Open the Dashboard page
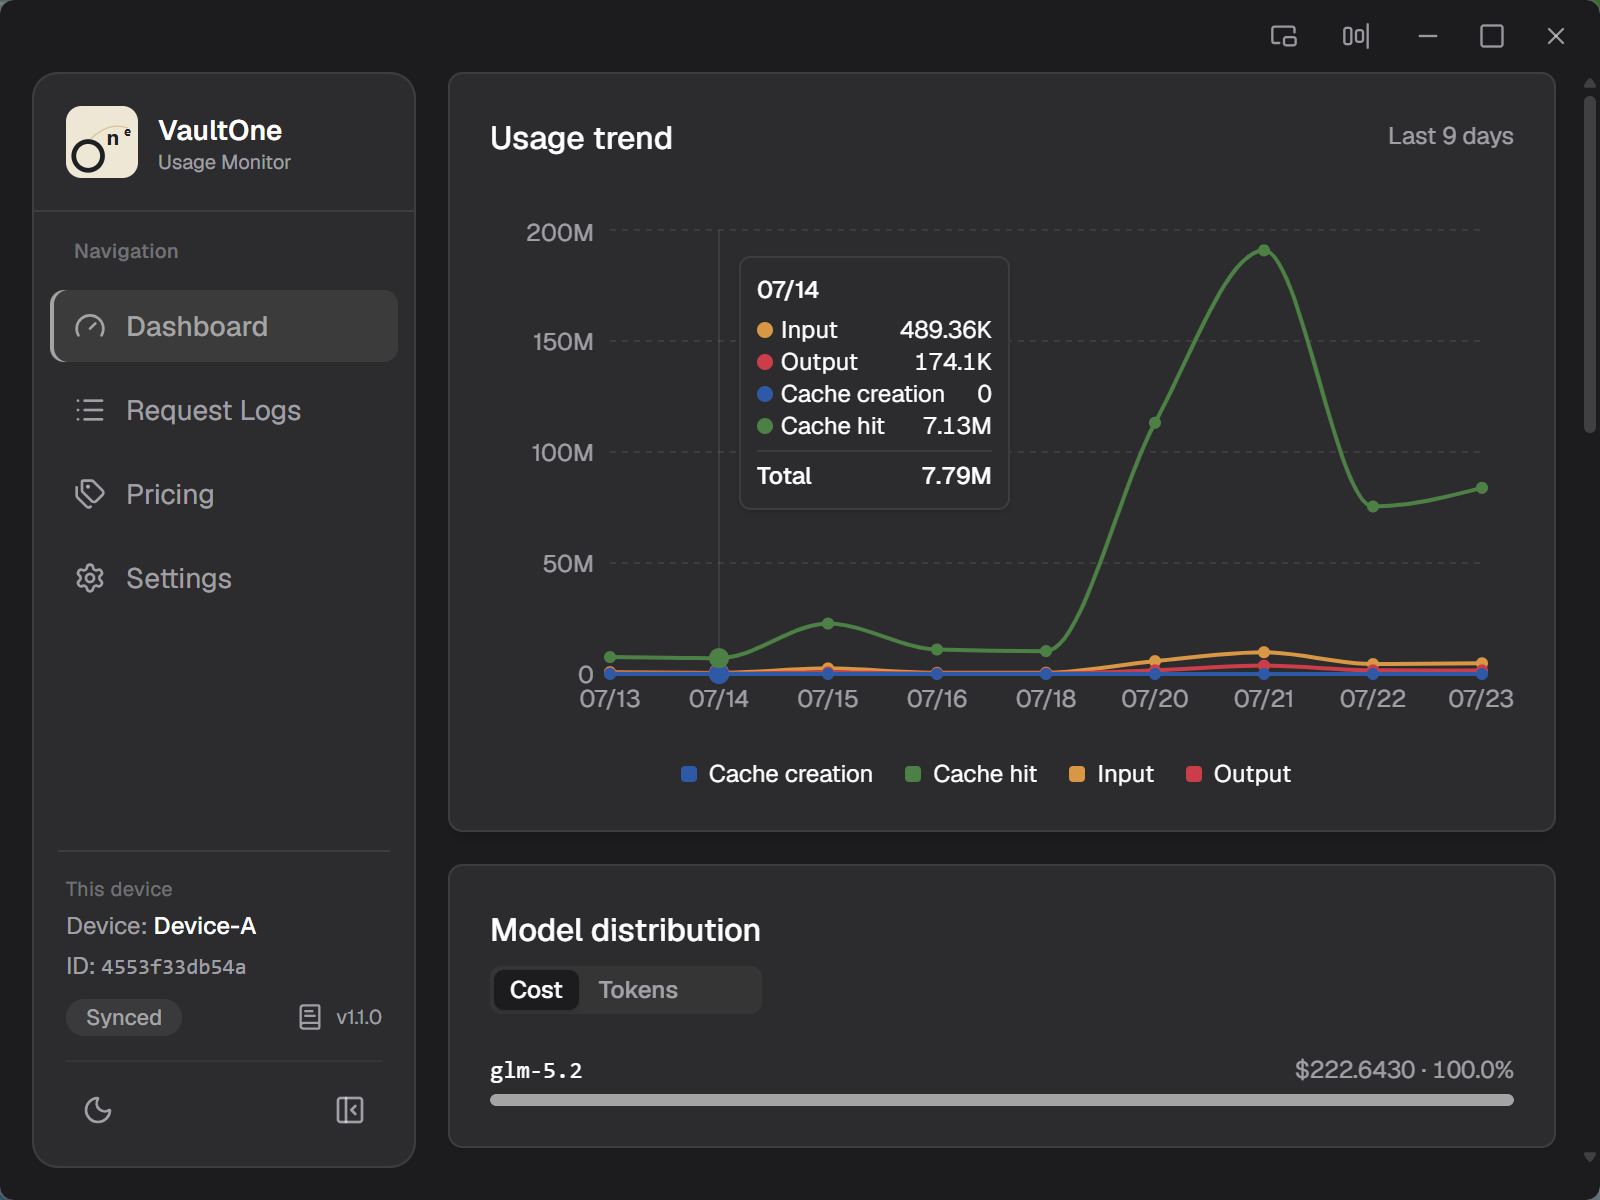The height and width of the screenshot is (1200, 1600). pyautogui.click(x=225, y=326)
